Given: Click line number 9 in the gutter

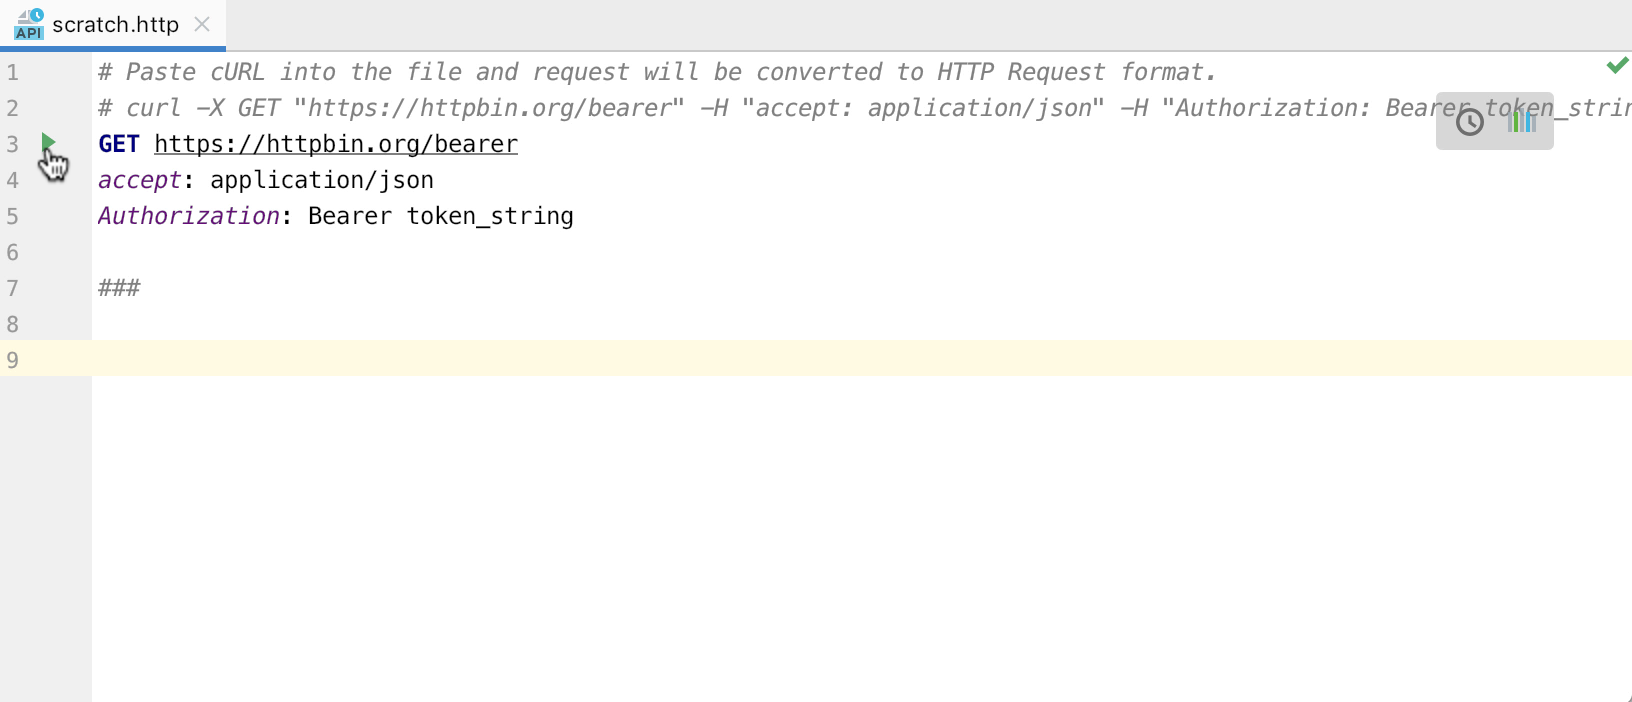Looking at the screenshot, I should (12, 360).
